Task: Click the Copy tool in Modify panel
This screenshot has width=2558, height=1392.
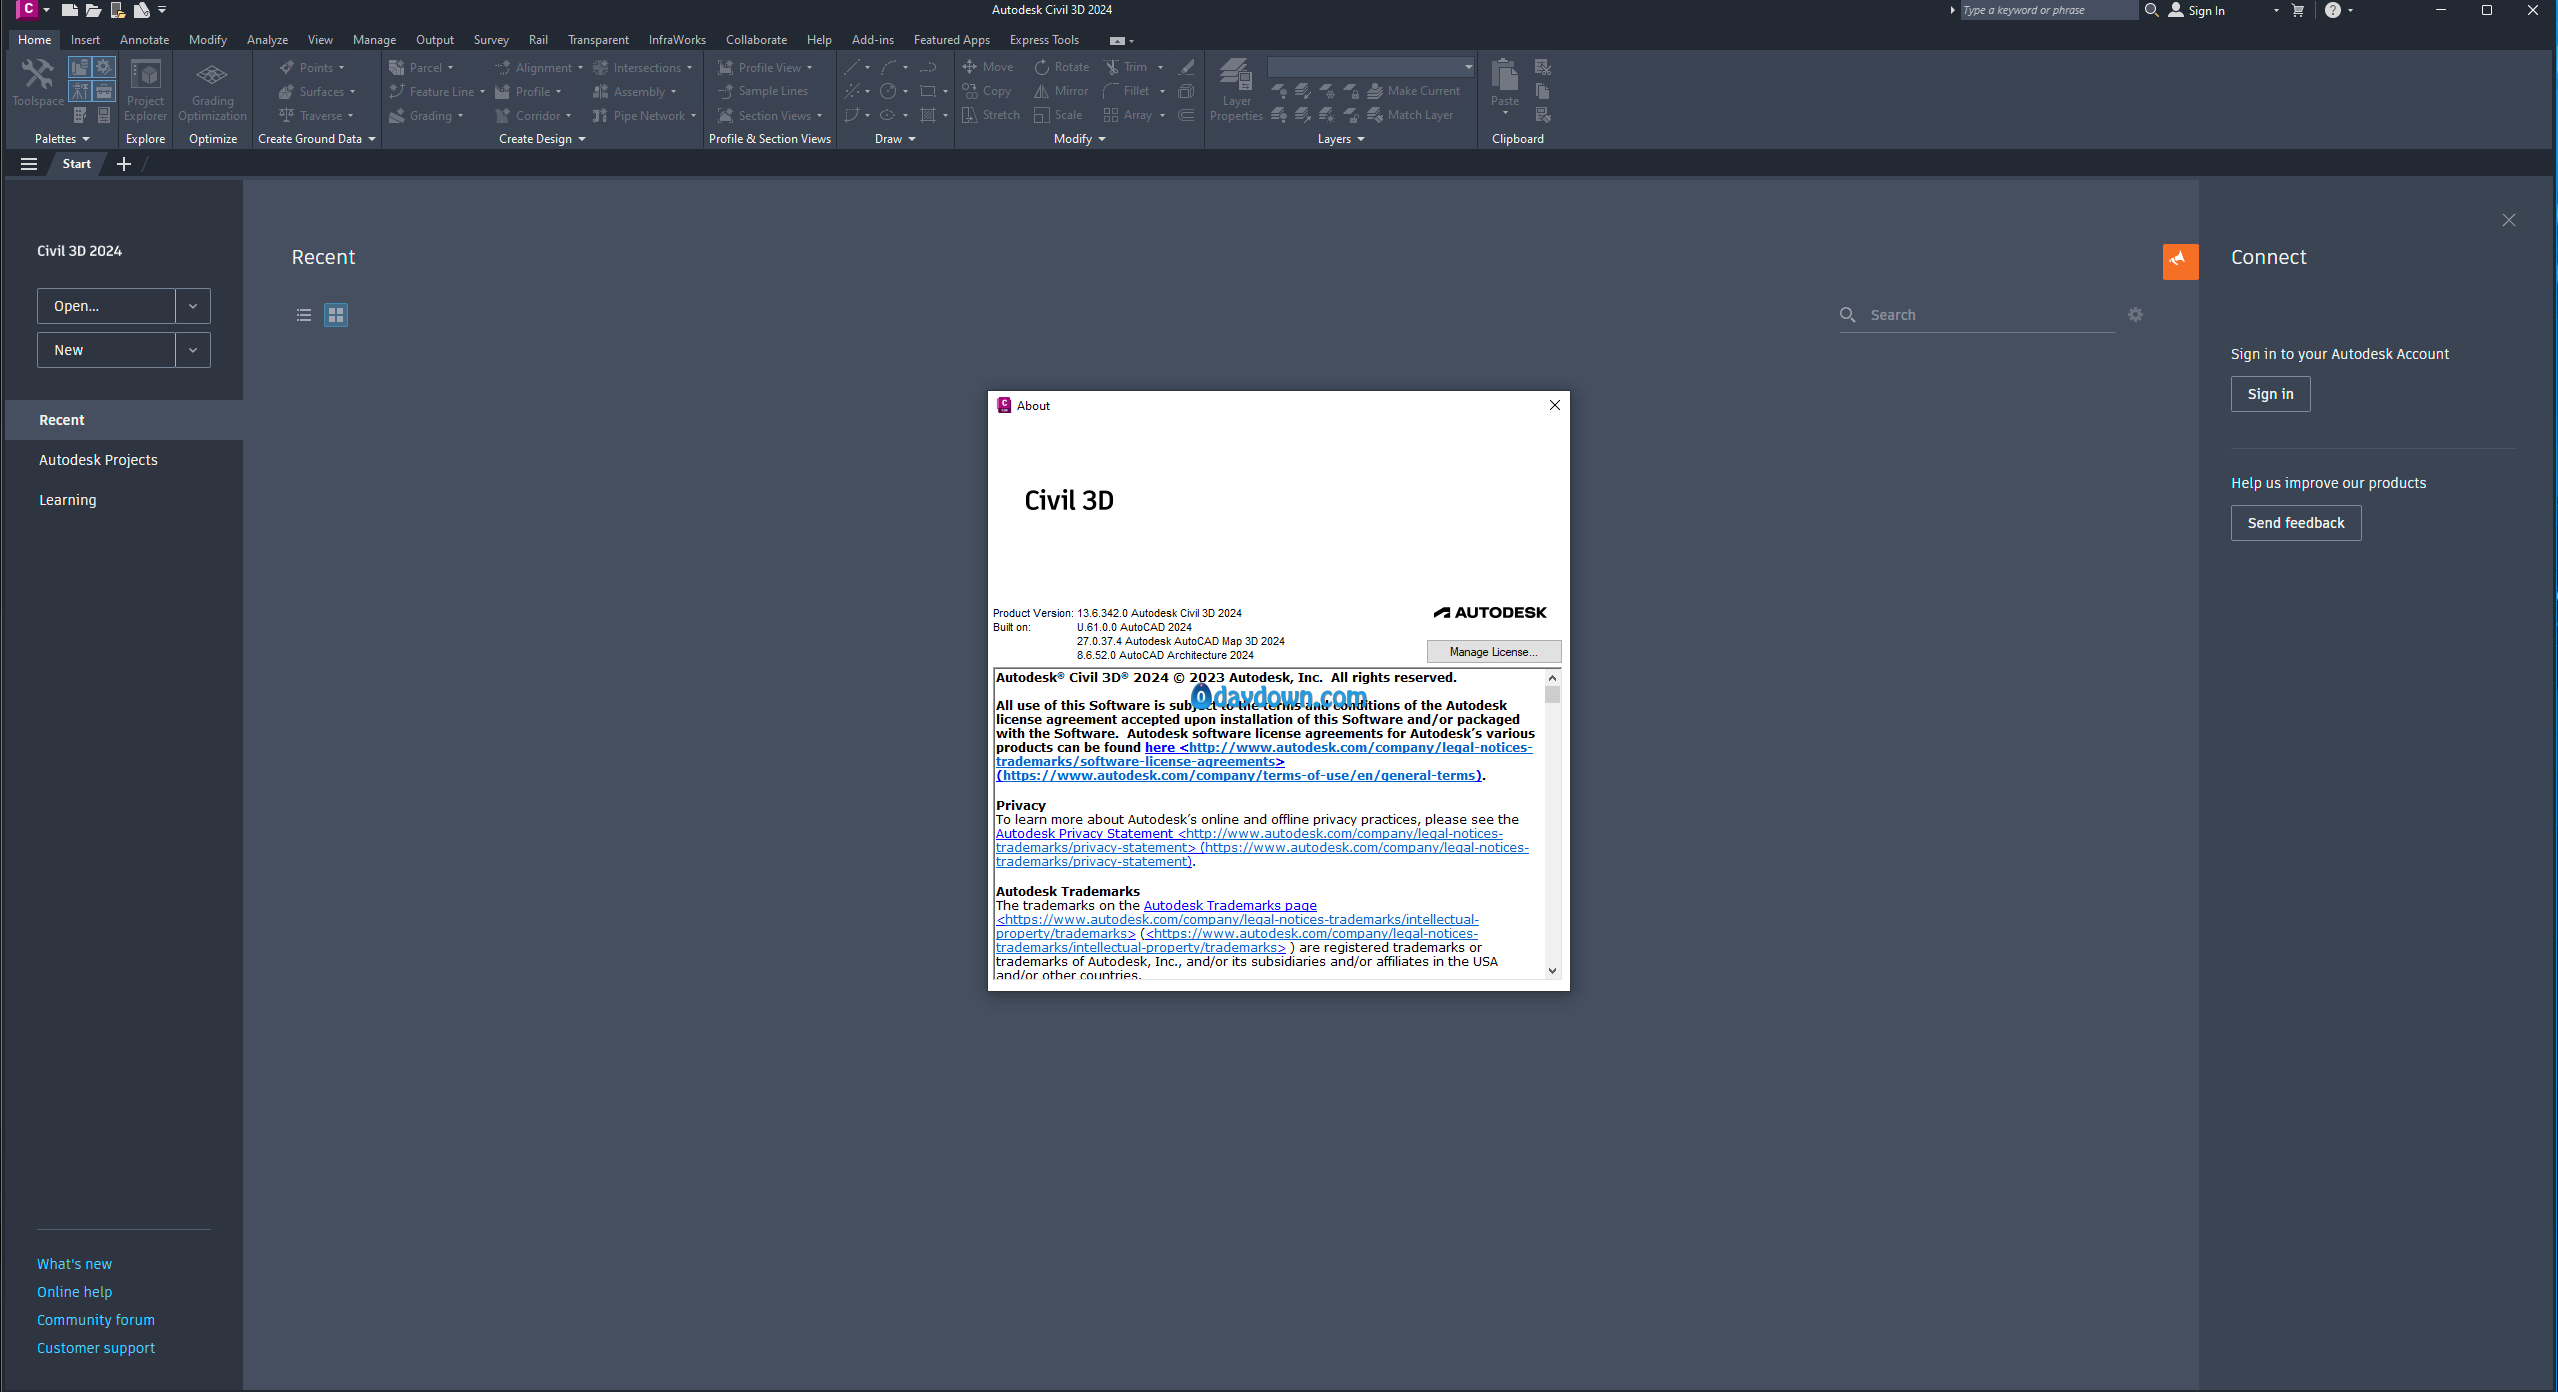Action: (987, 91)
